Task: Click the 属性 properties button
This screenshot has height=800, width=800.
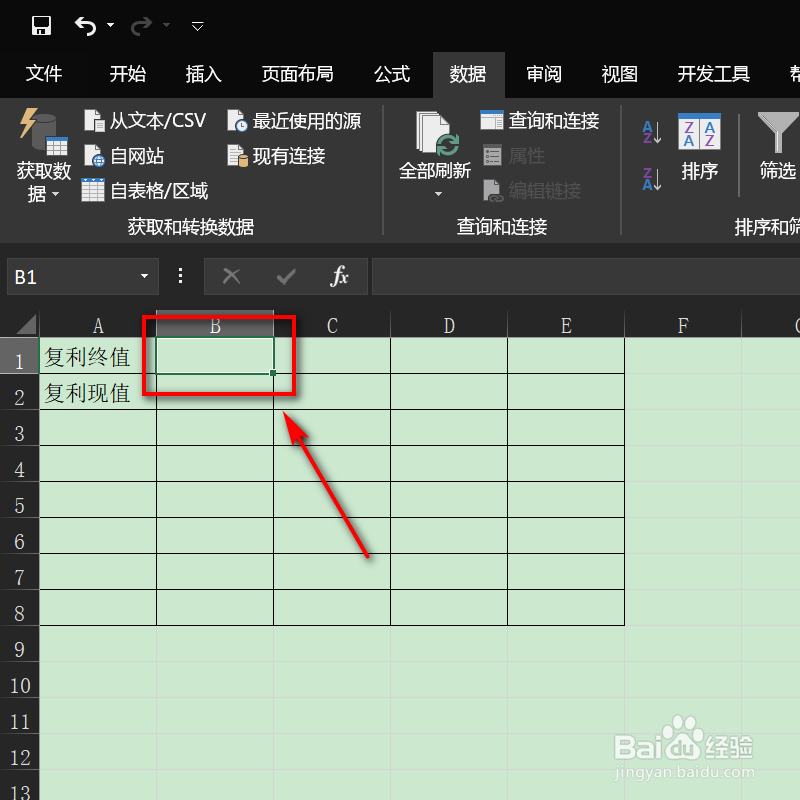Action: pos(514,156)
